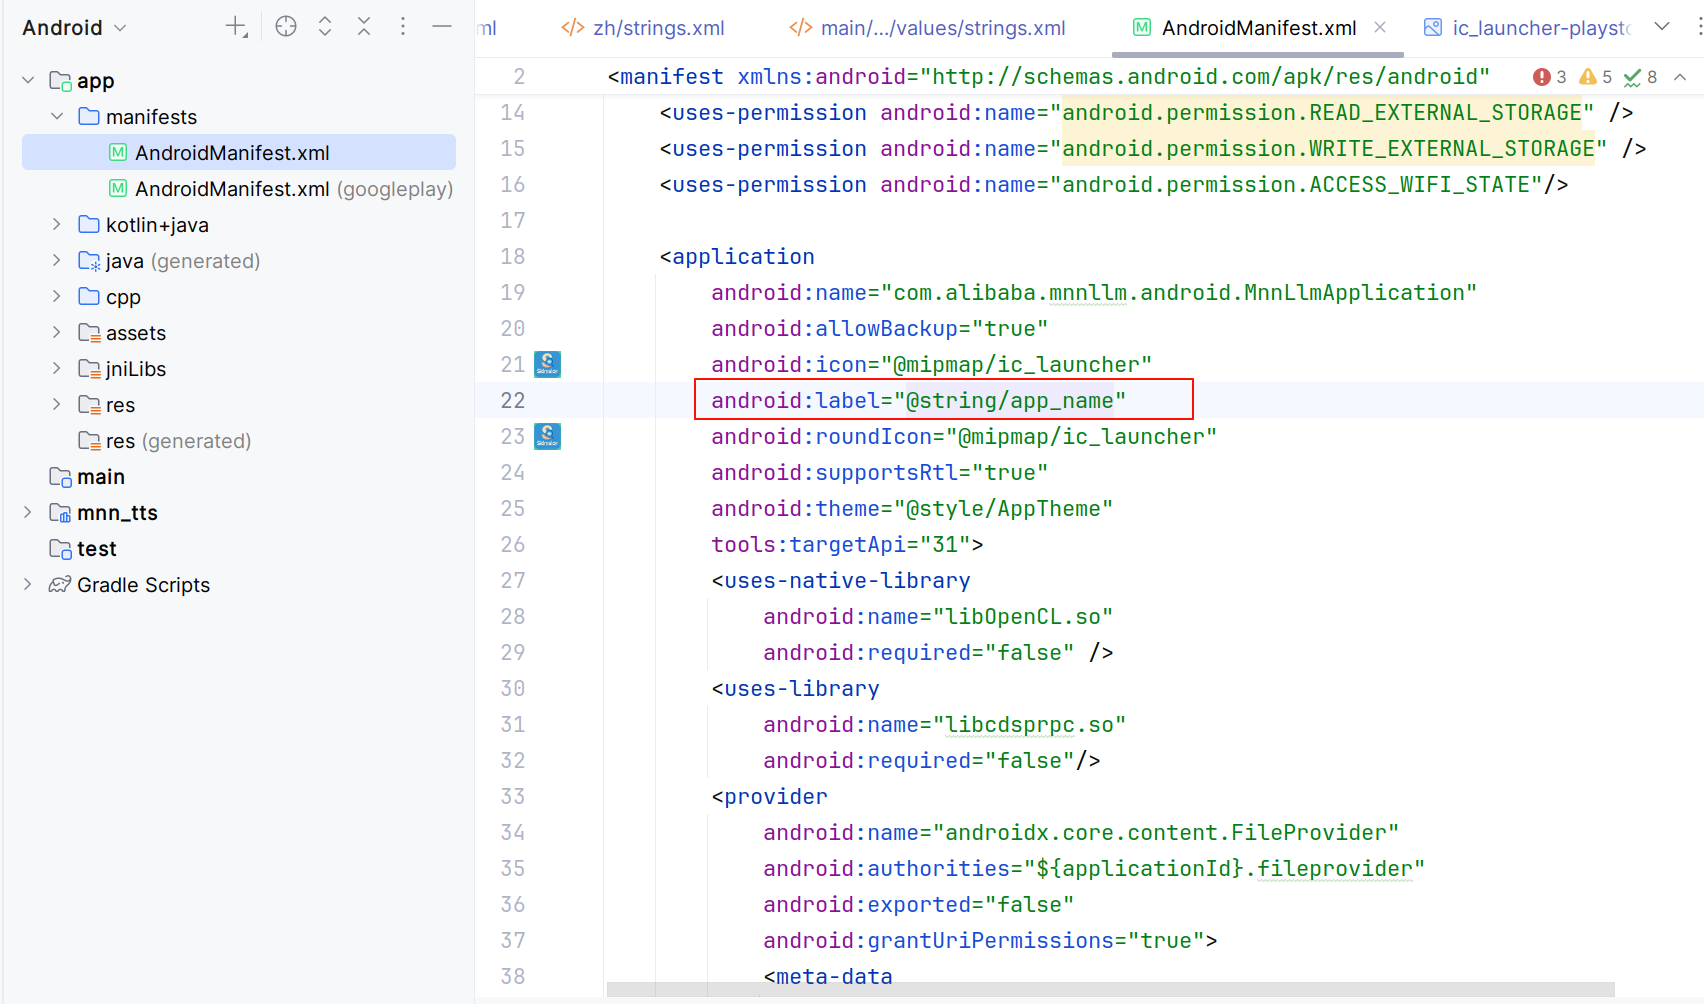Viewport: 1704px width, 1004px height.
Task: Expand the cpp folder
Action: (57, 296)
